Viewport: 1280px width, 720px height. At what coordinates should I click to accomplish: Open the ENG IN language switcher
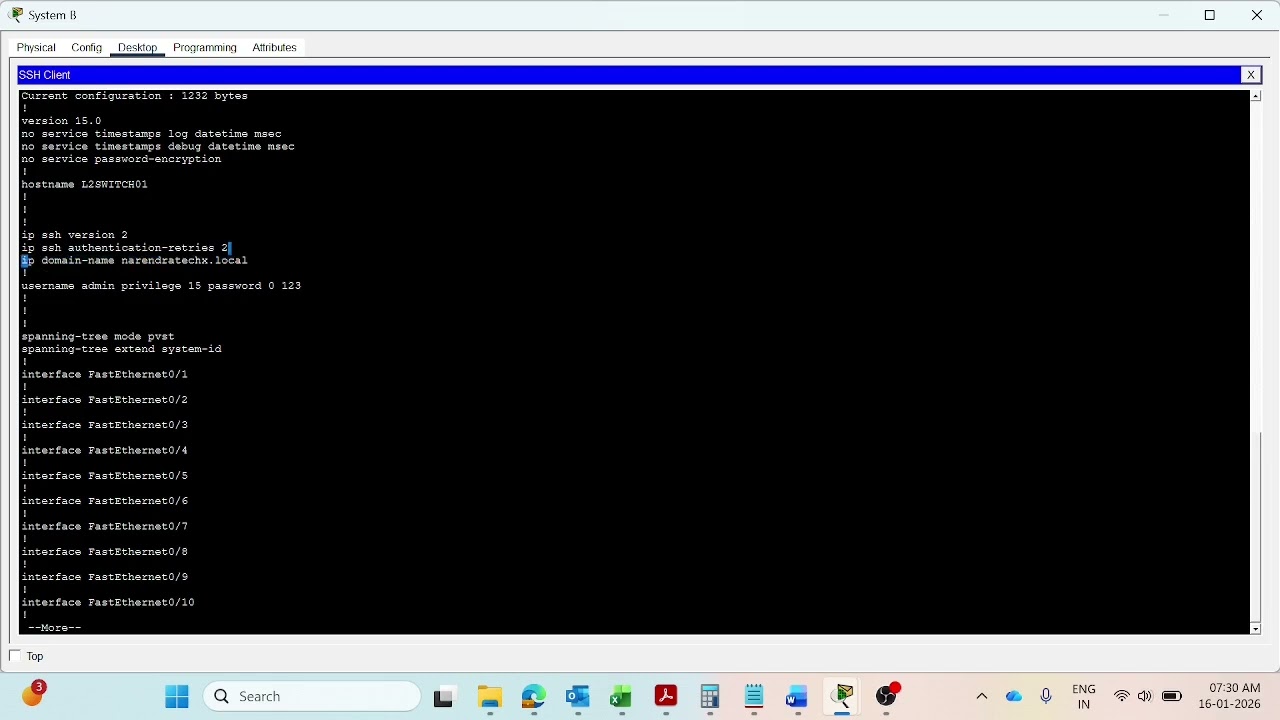point(1084,697)
